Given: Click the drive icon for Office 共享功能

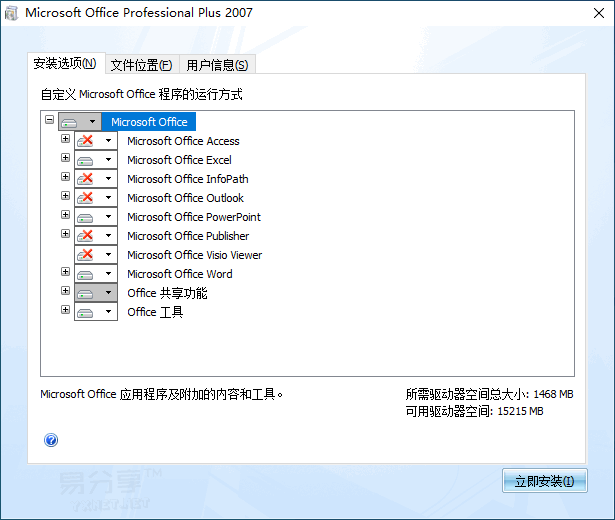Looking at the screenshot, I should pyautogui.click(x=85, y=294).
